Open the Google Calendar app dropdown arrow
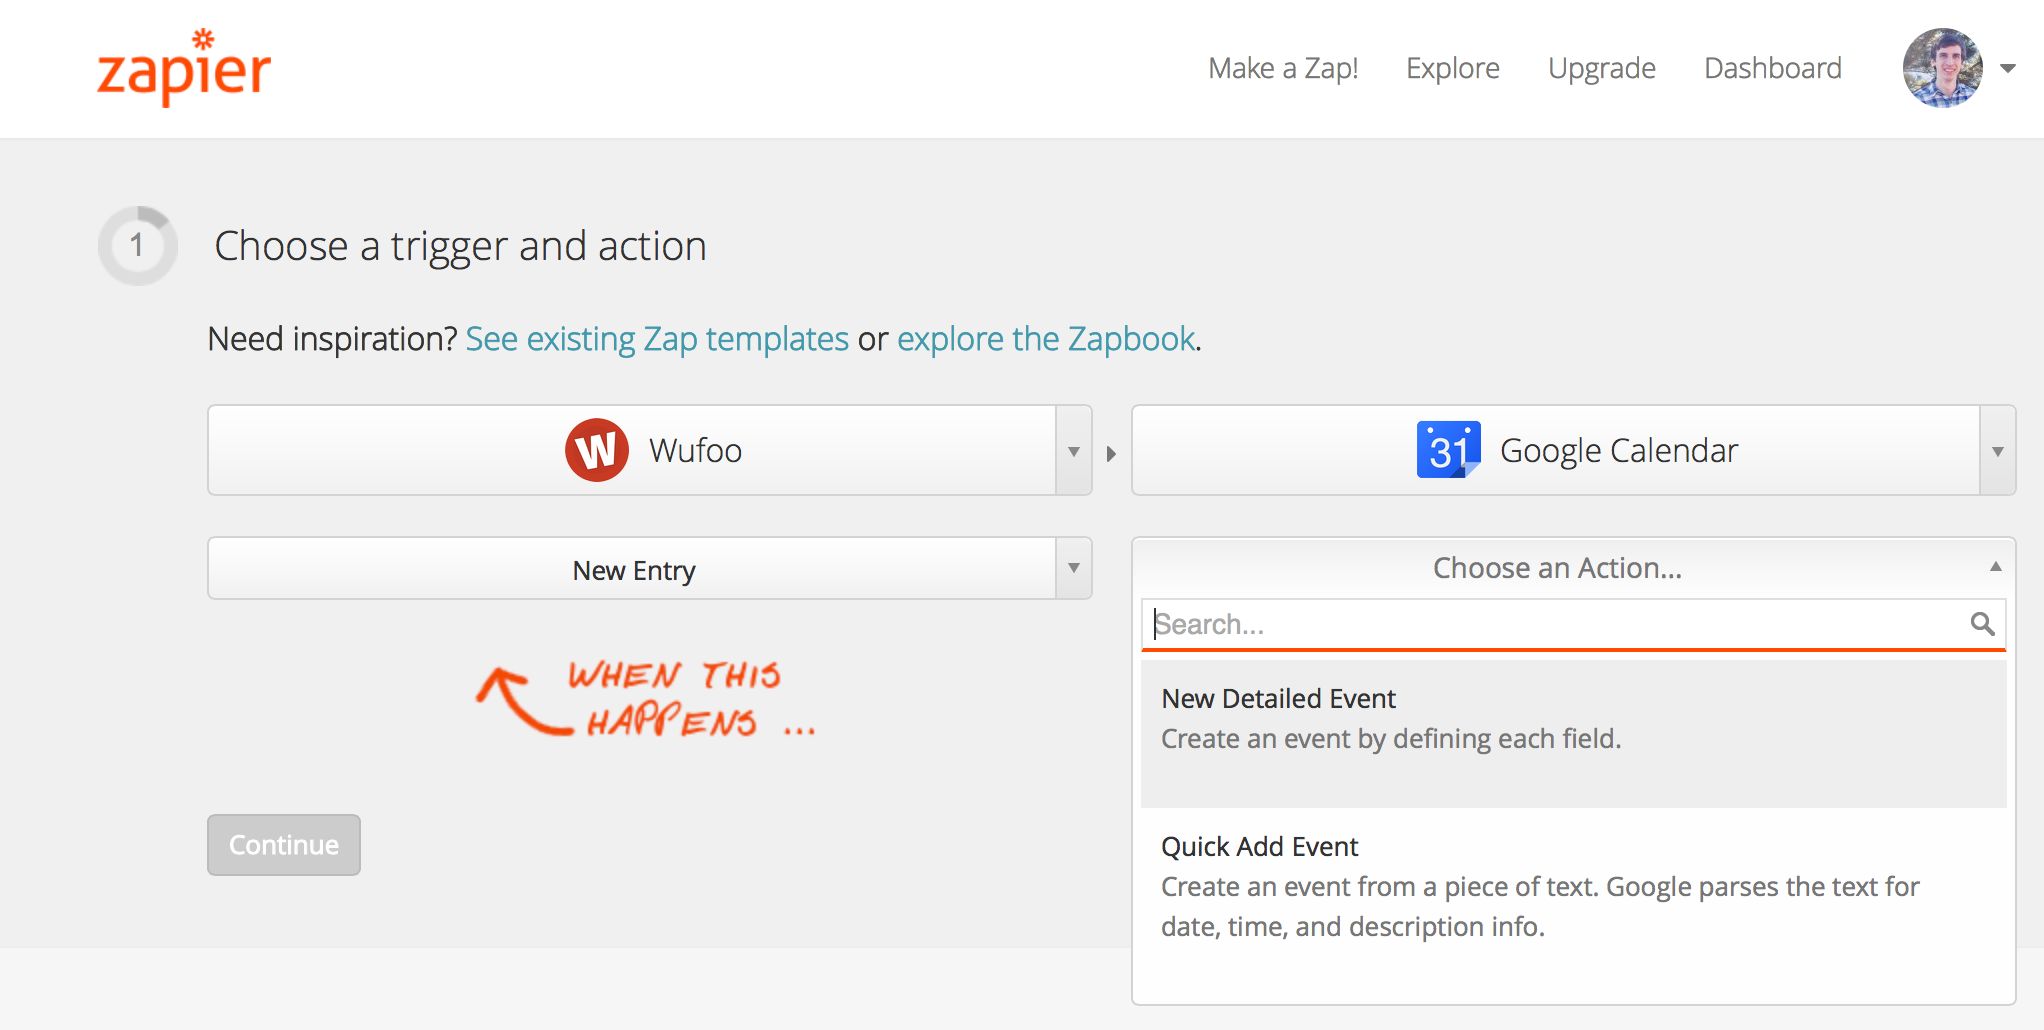This screenshot has height=1030, width=2044. point(1997,451)
